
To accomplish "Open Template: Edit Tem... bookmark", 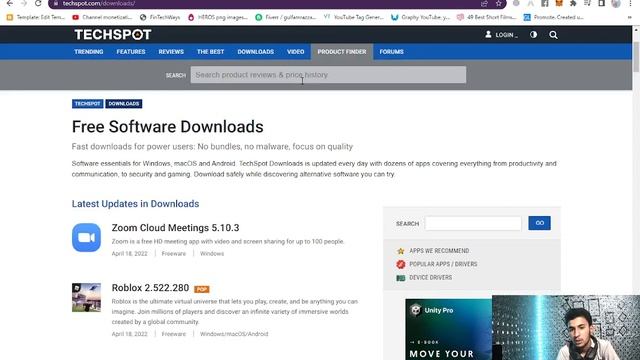I will click(x=36, y=17).
